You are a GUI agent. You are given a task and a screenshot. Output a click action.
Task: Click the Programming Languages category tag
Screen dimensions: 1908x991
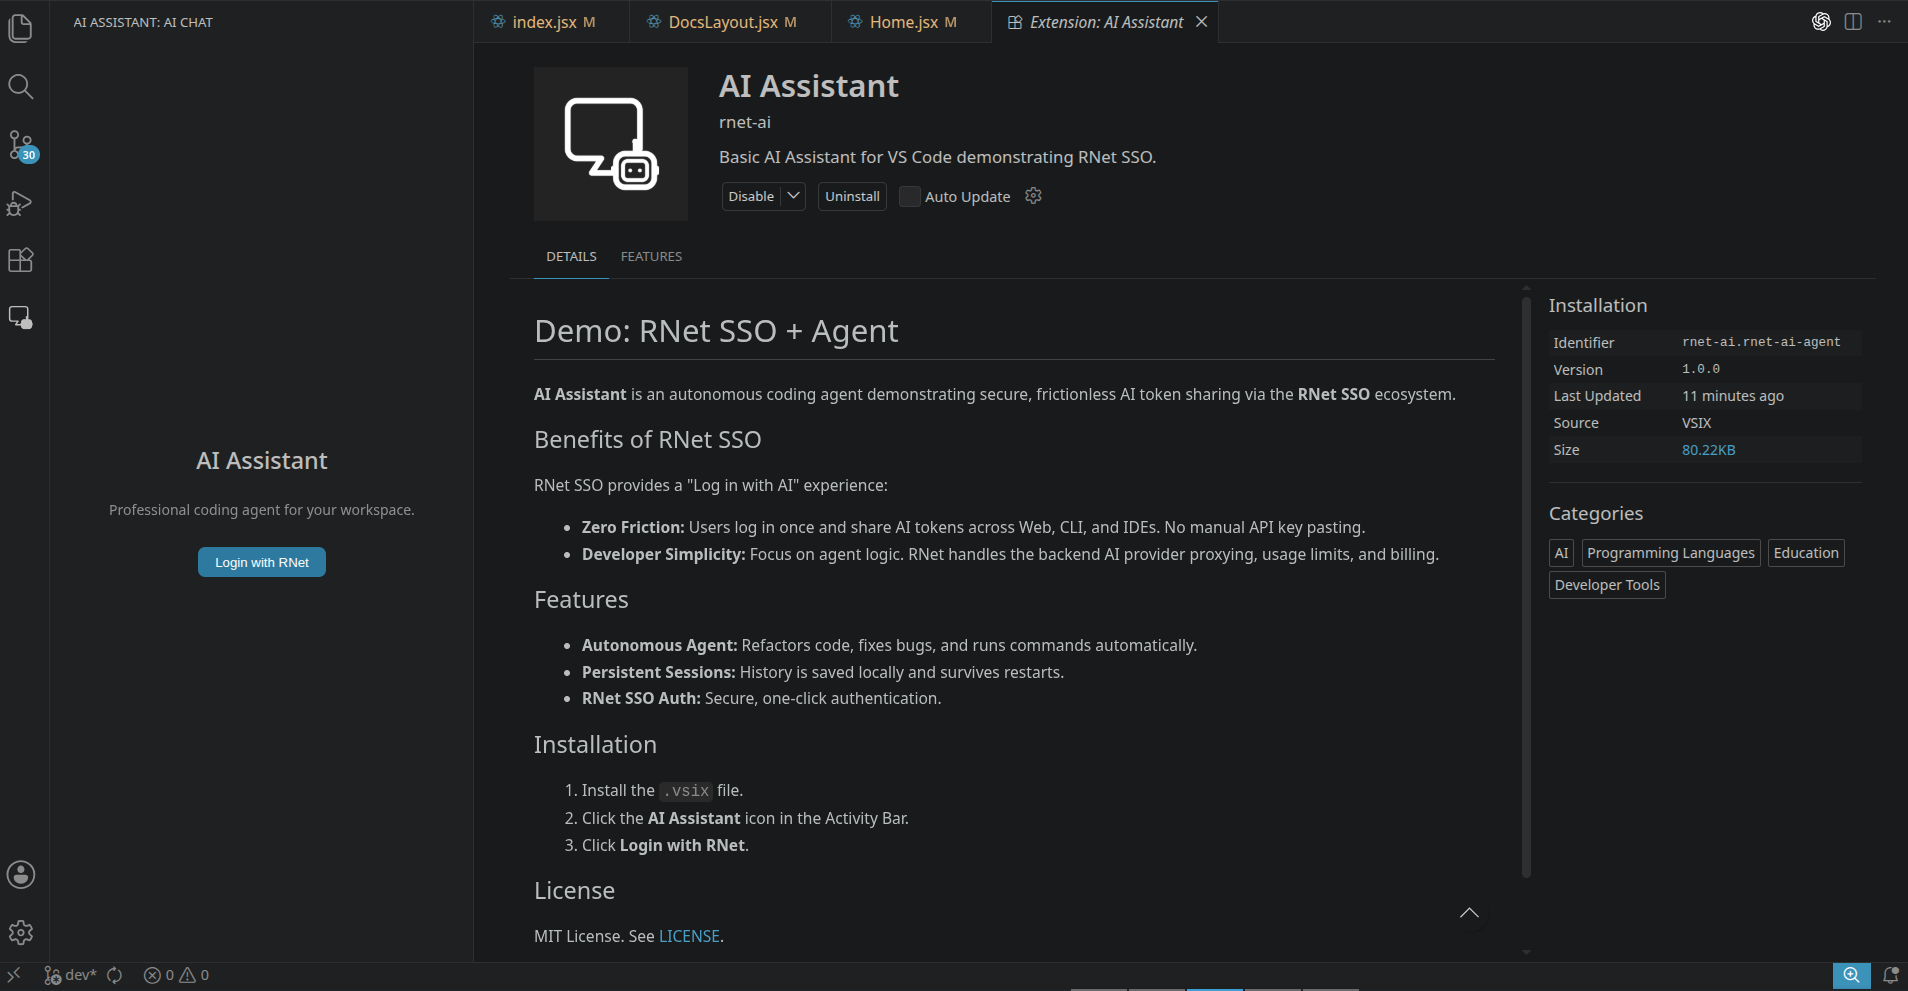point(1671,553)
